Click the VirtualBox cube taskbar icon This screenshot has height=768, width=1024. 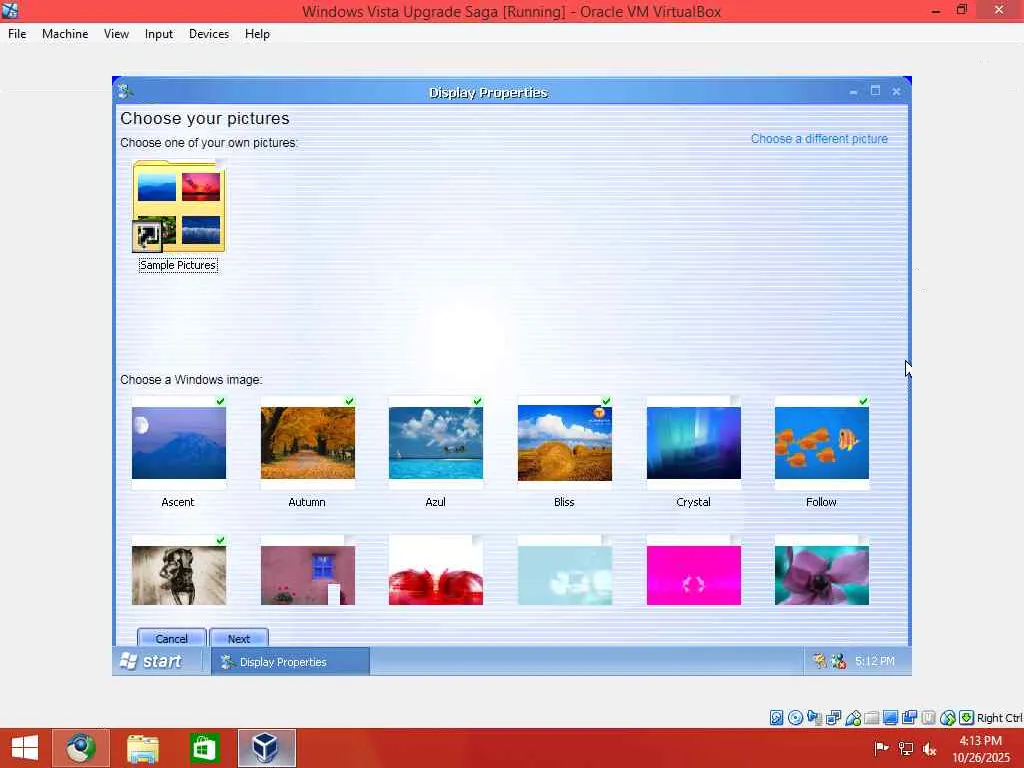266,748
